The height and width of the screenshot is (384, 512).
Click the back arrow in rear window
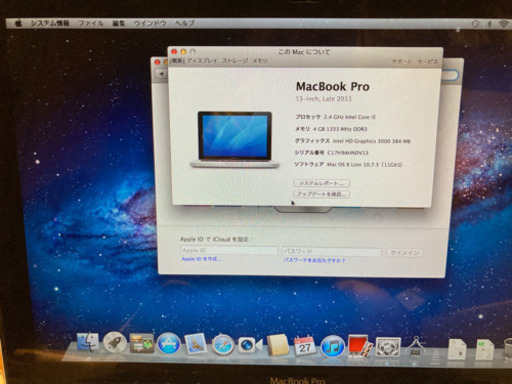tap(161, 74)
